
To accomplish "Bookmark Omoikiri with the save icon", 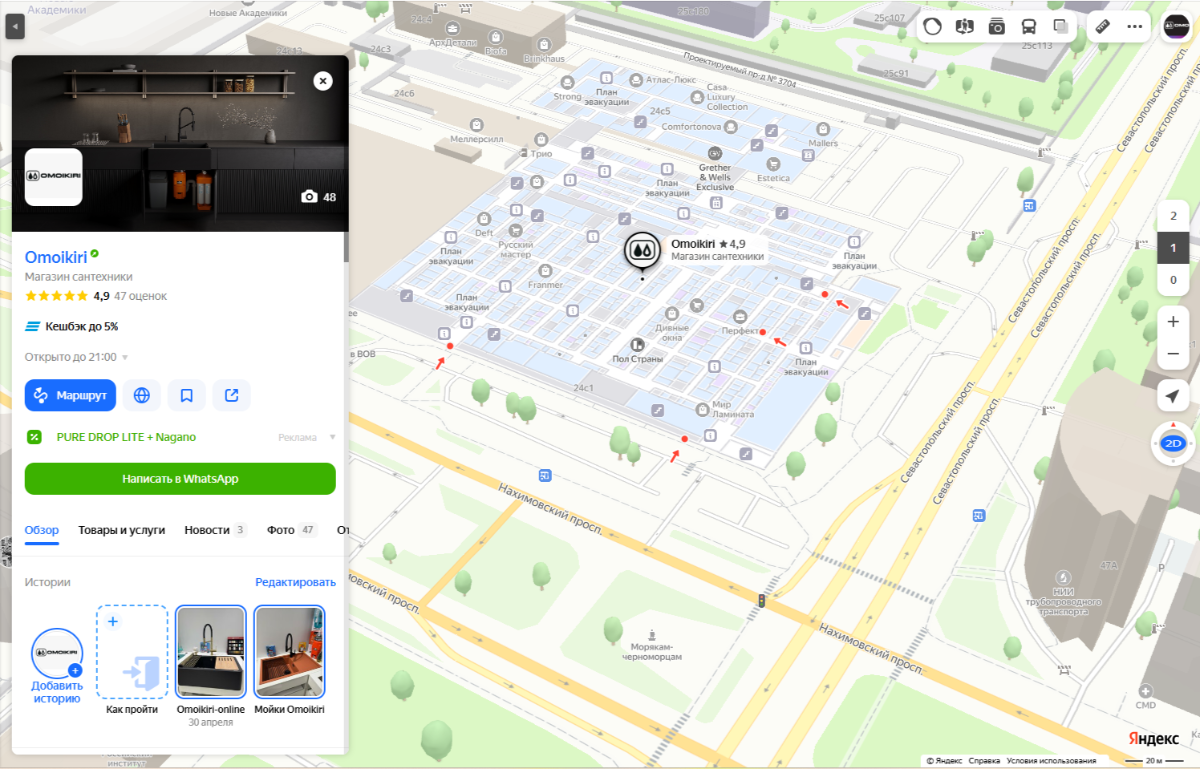I will 187,395.
